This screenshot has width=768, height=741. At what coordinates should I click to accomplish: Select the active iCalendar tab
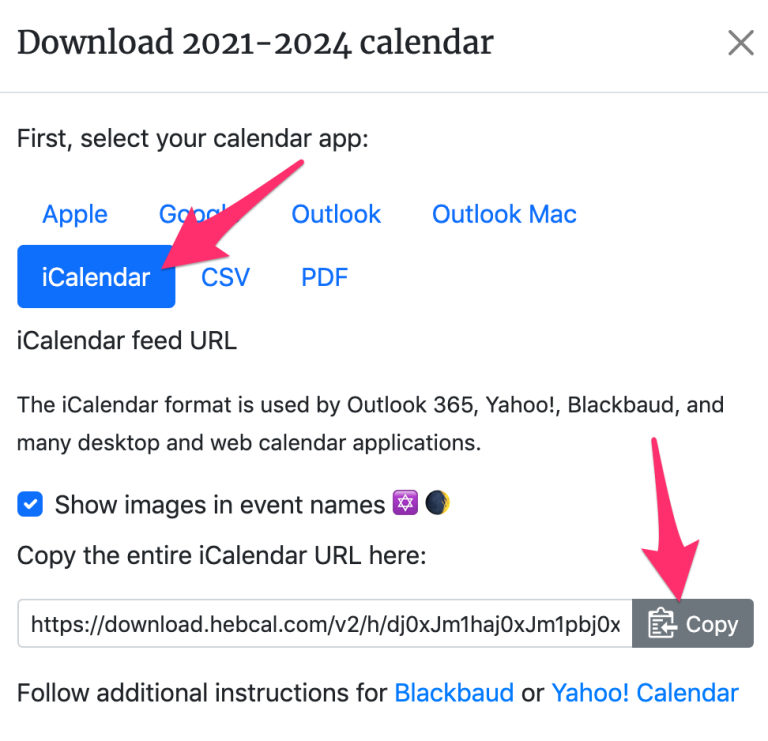96,277
